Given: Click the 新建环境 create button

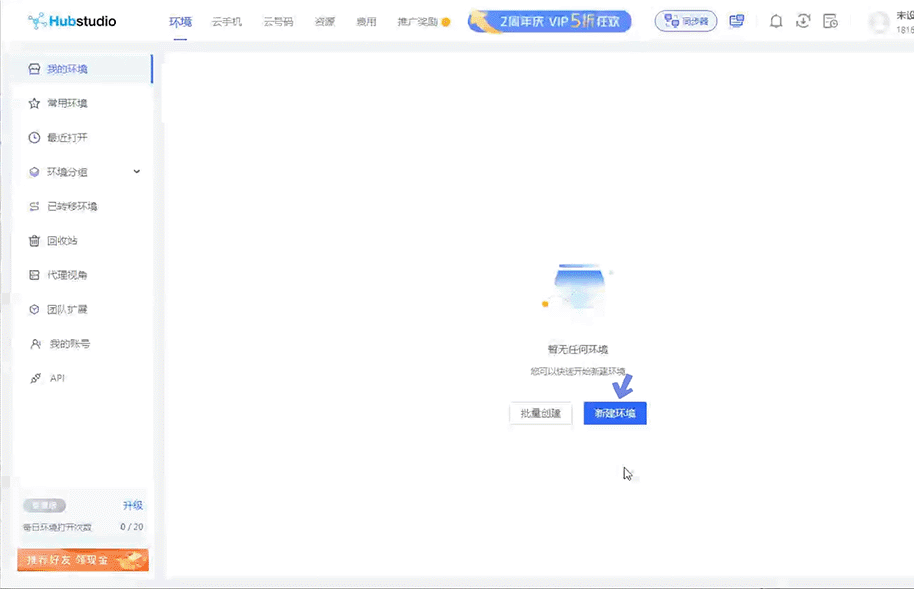Looking at the screenshot, I should coord(614,412).
